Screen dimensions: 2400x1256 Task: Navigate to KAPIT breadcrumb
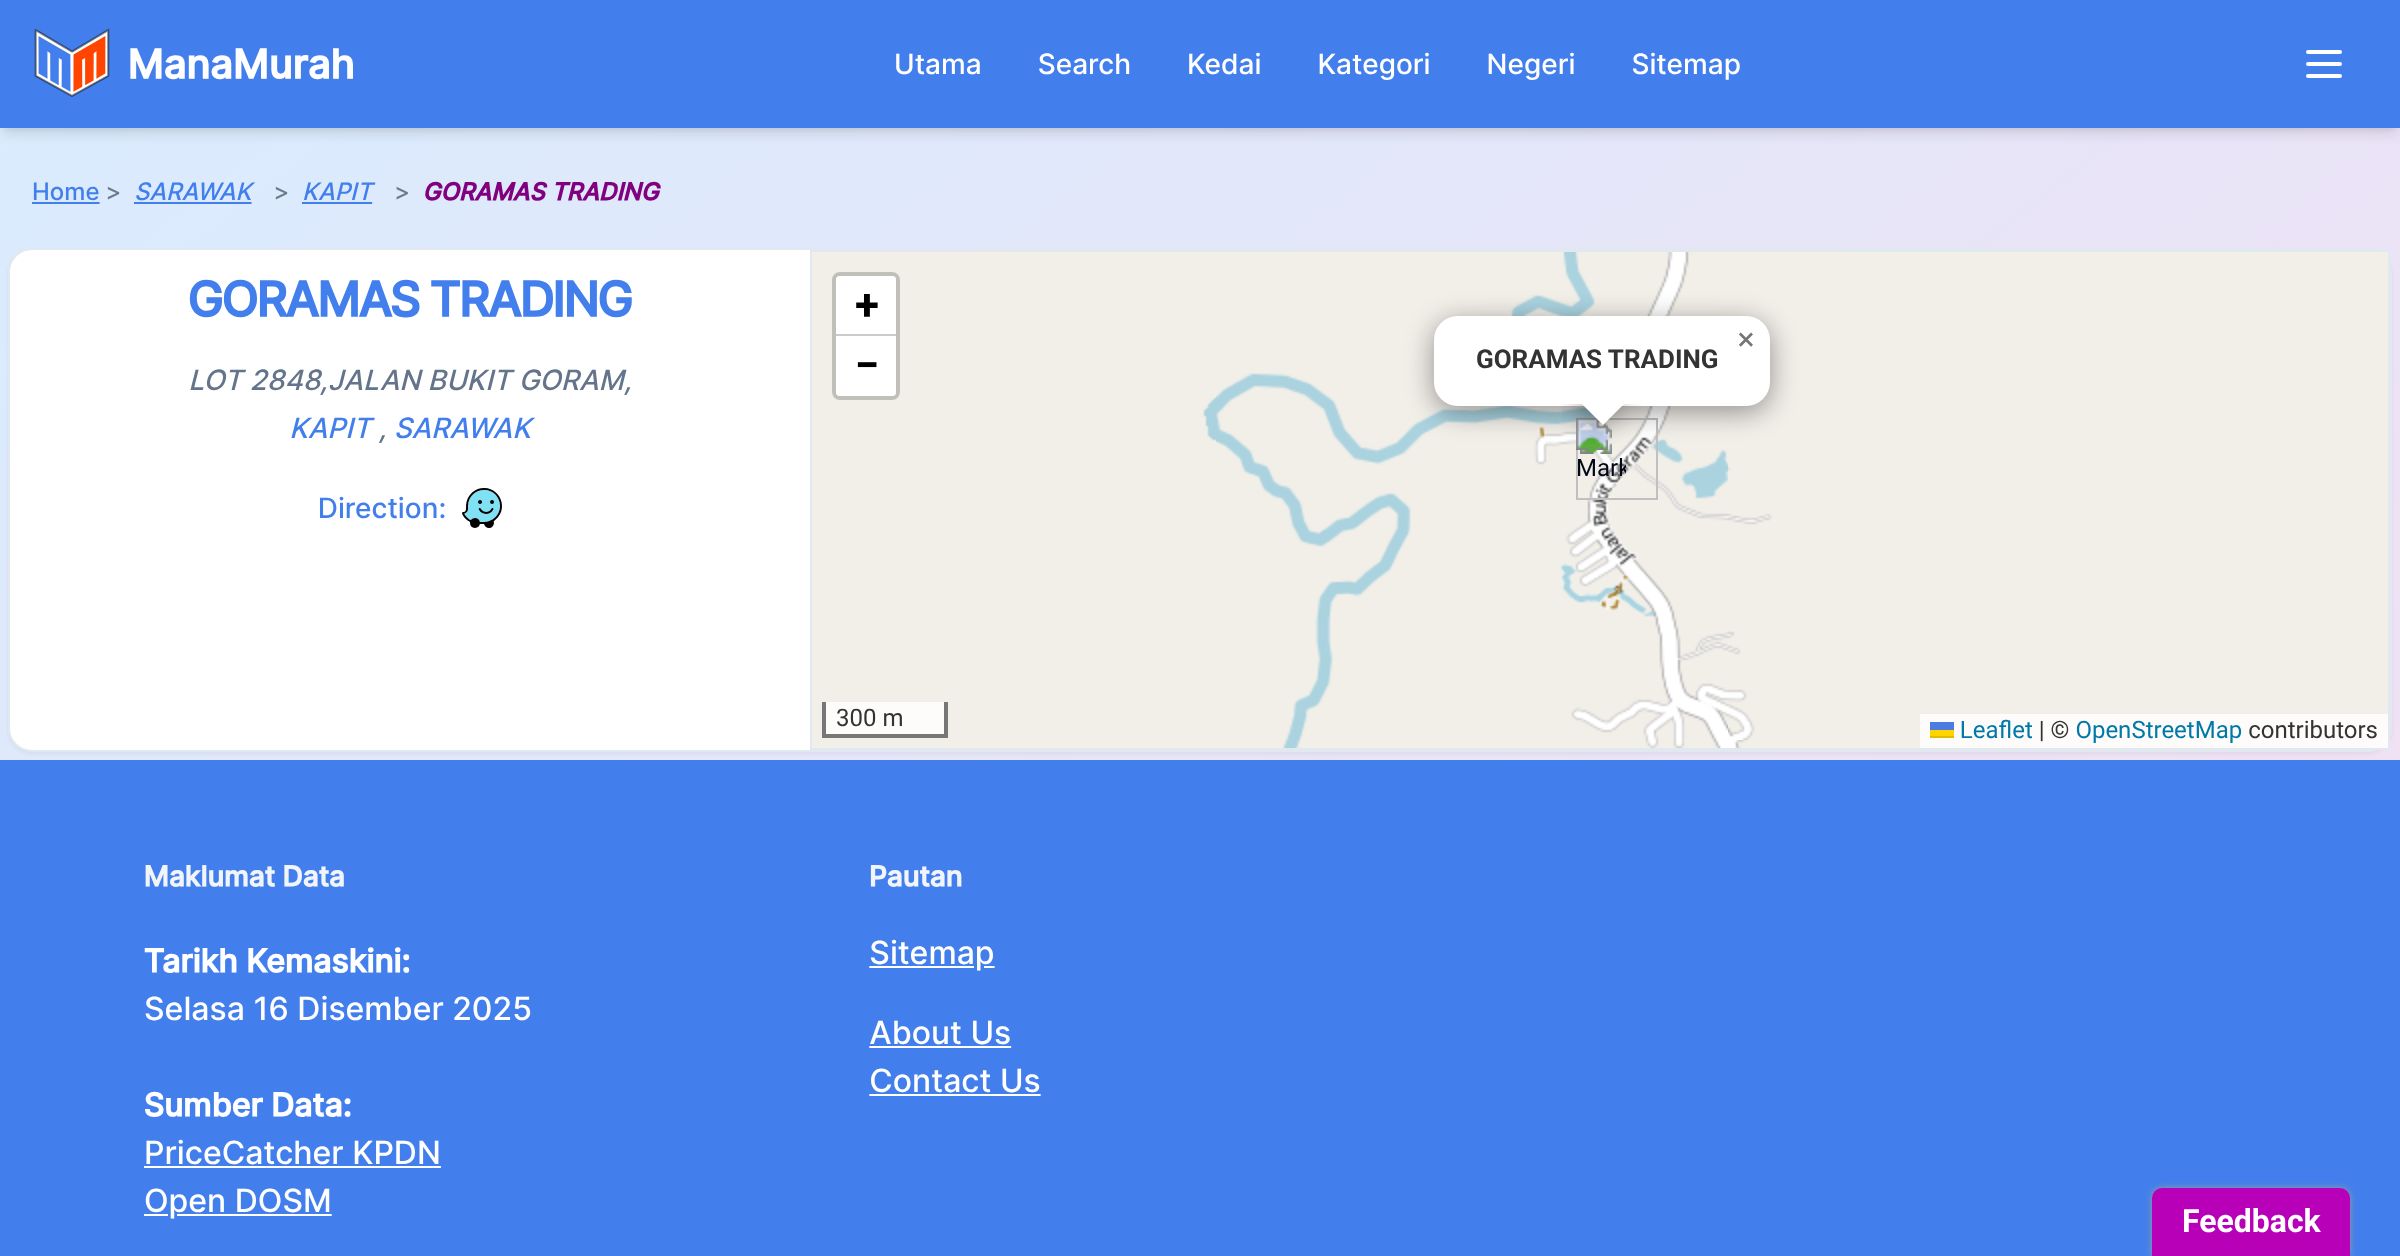click(338, 191)
